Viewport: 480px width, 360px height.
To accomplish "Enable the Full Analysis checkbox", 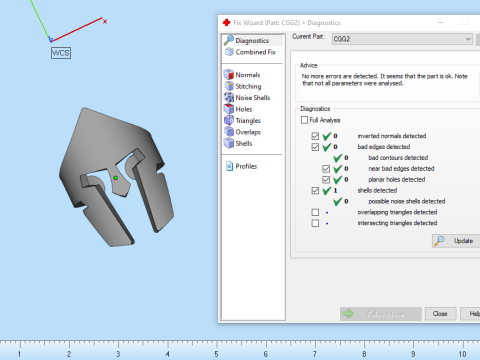I will coord(304,120).
